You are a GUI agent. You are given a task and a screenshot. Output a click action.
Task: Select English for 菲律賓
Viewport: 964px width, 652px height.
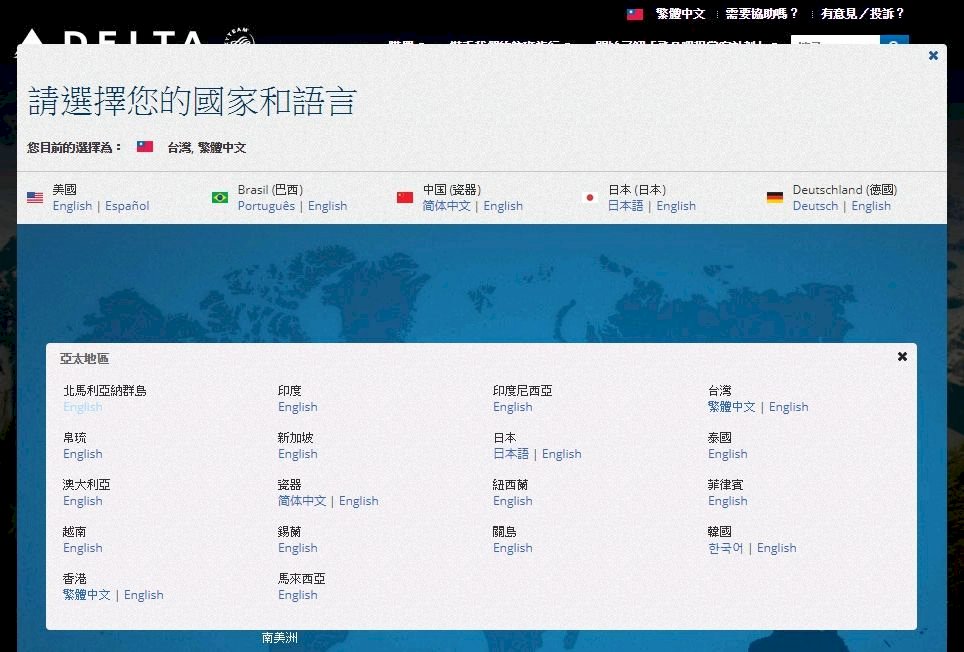tap(728, 501)
